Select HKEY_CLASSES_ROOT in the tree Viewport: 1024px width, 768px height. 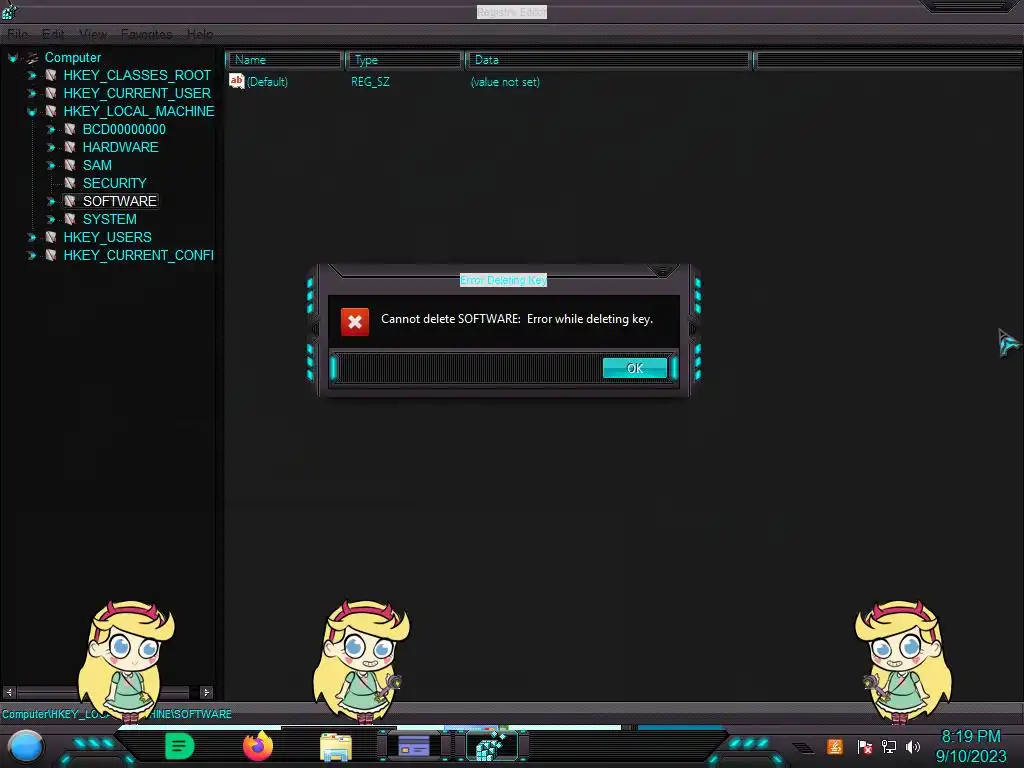[x=137, y=75]
